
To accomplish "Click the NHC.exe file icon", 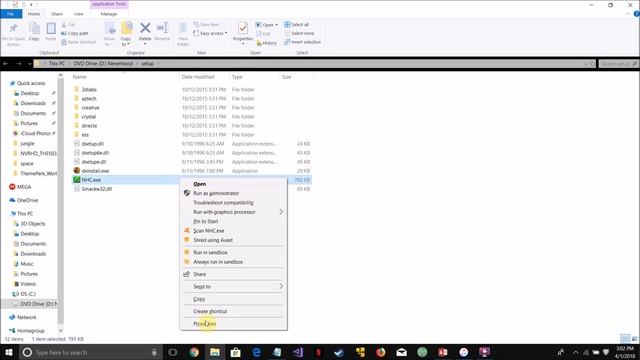I will (76, 180).
